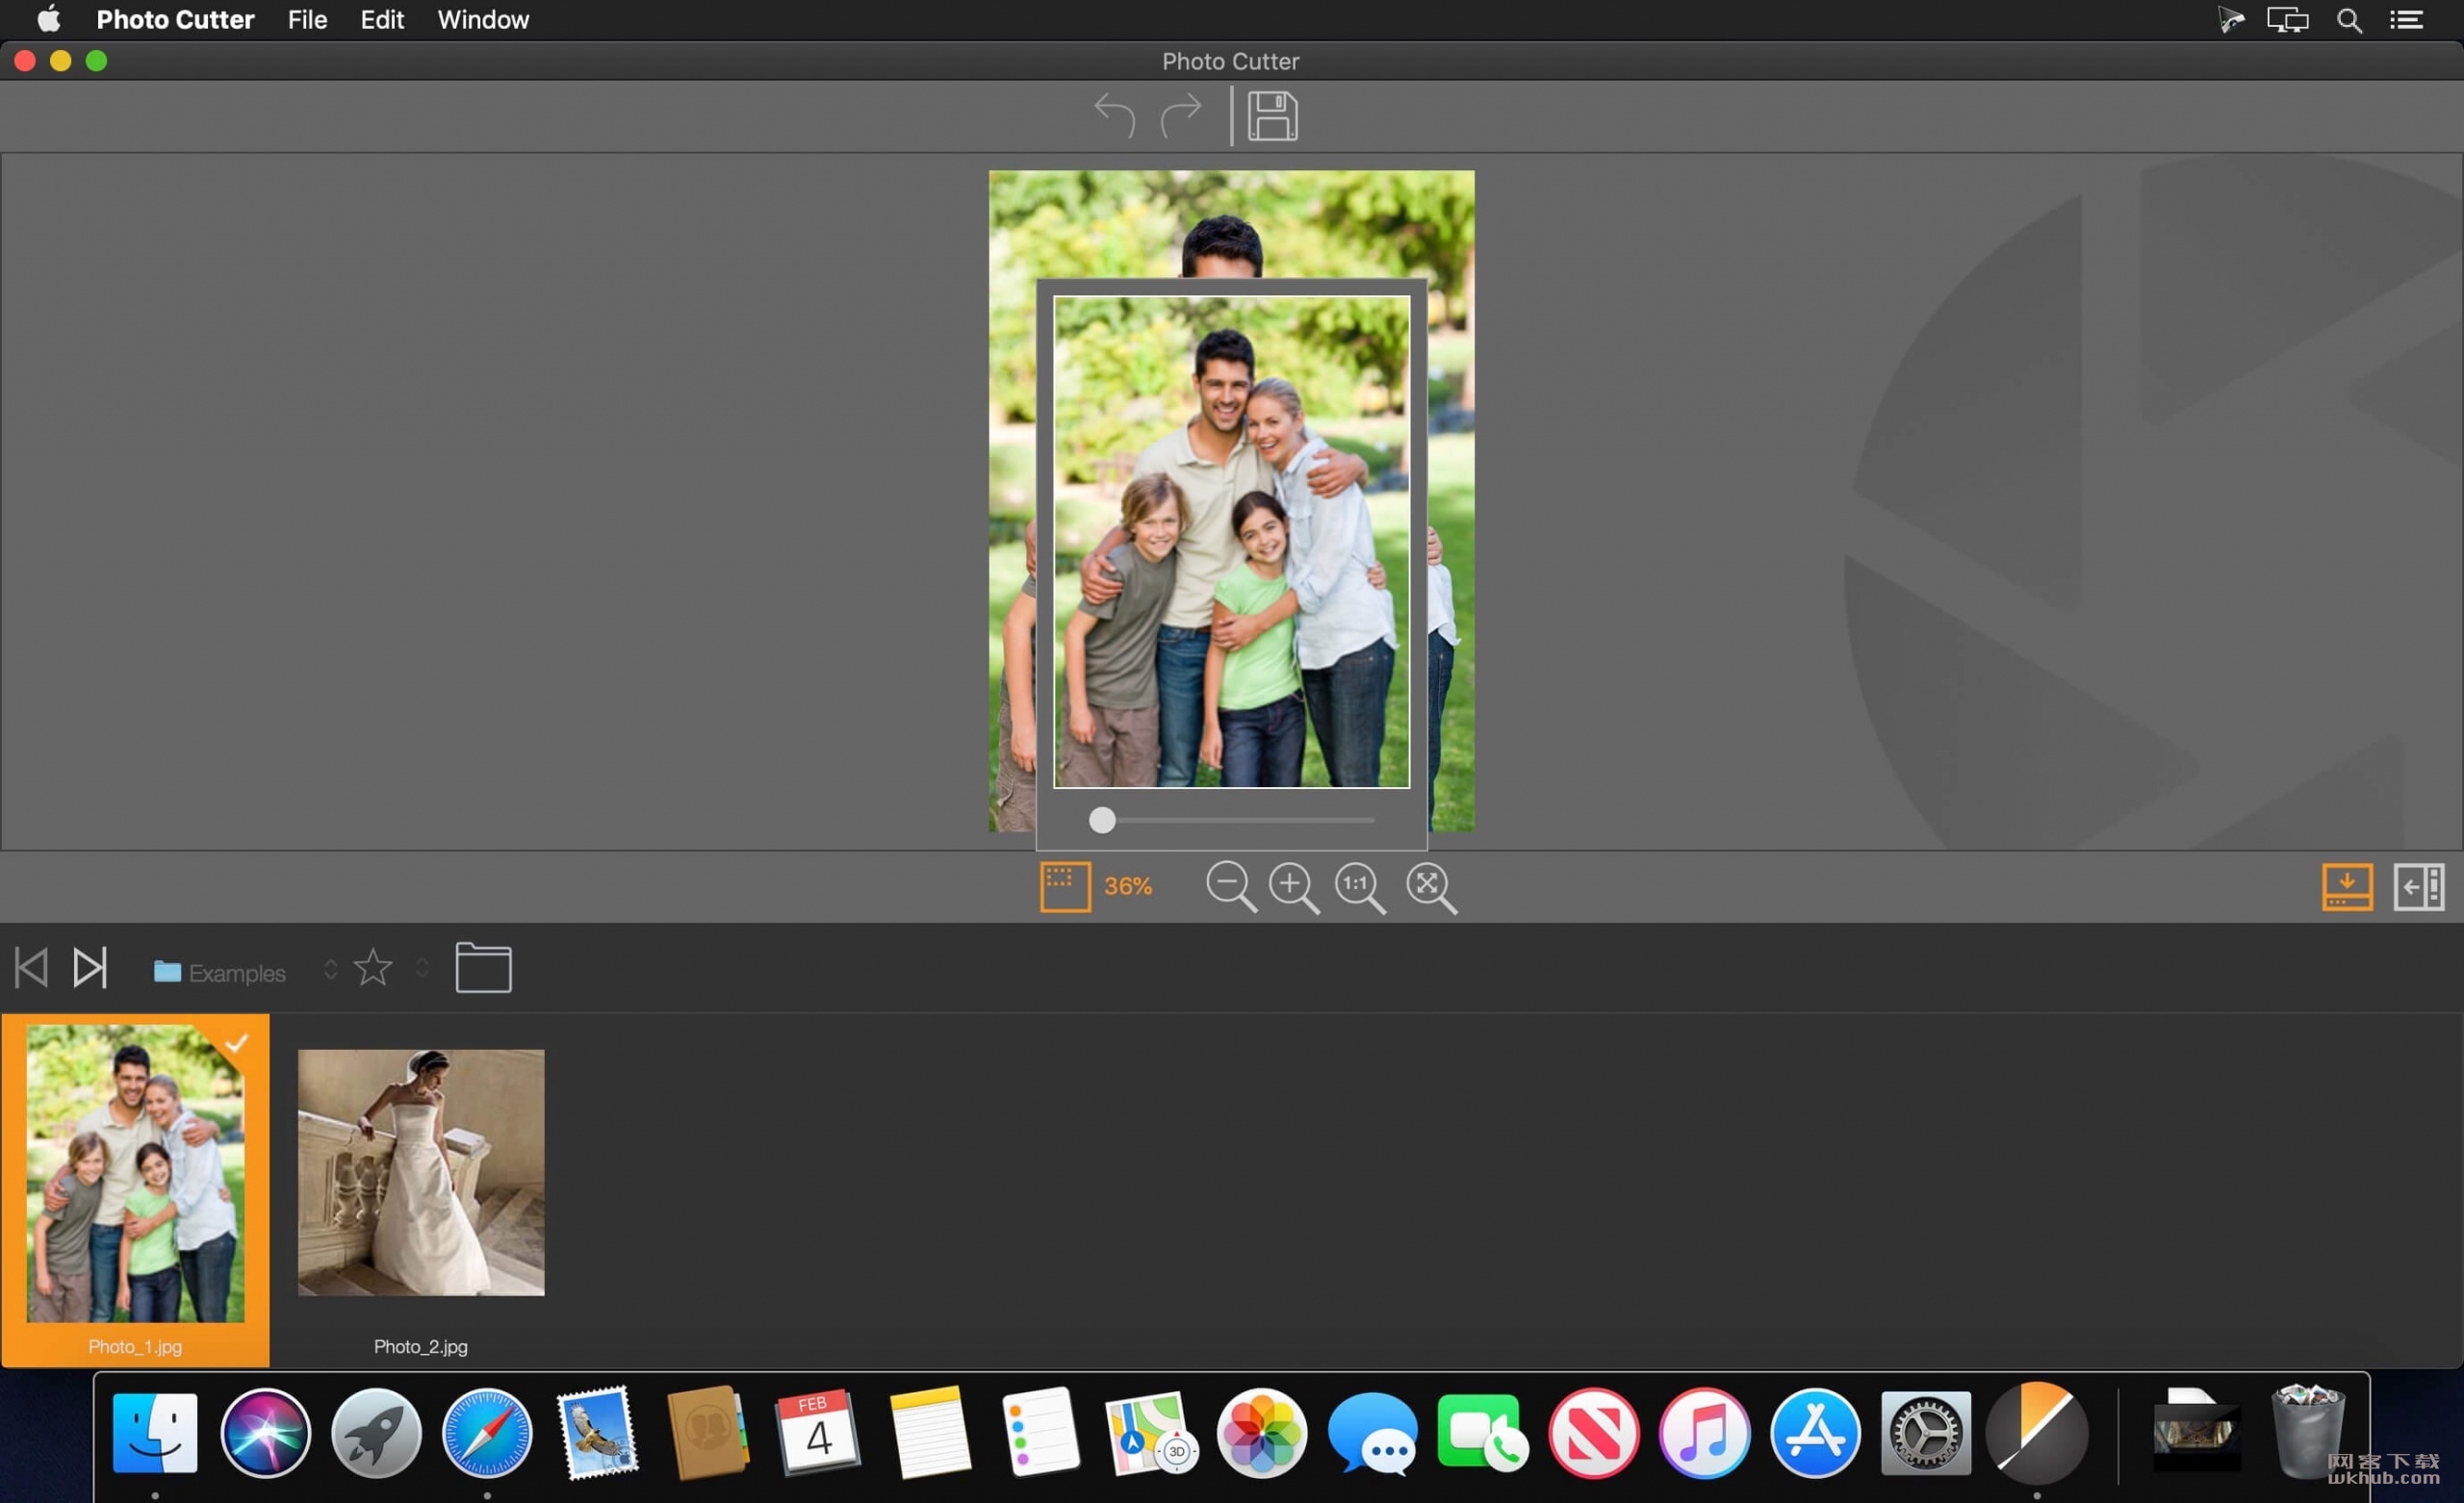Toggle the orange crop frame icon
This screenshot has height=1503, width=2464.
pyautogui.click(x=1065, y=887)
